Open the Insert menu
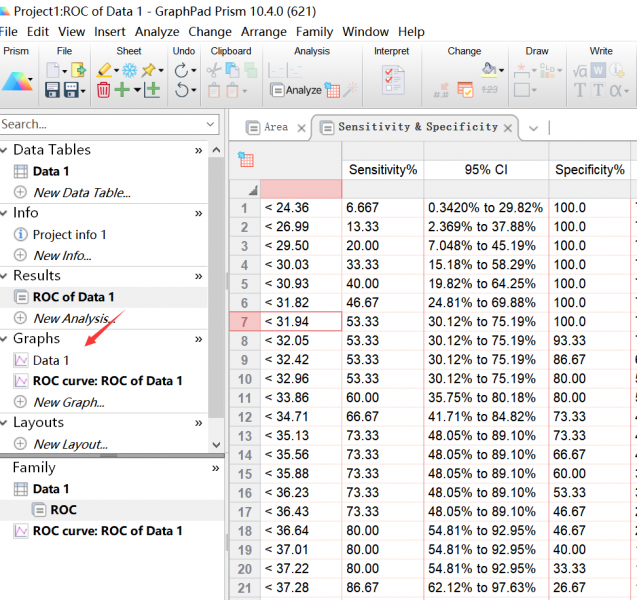Image resolution: width=637 pixels, height=600 pixels. tap(110, 32)
